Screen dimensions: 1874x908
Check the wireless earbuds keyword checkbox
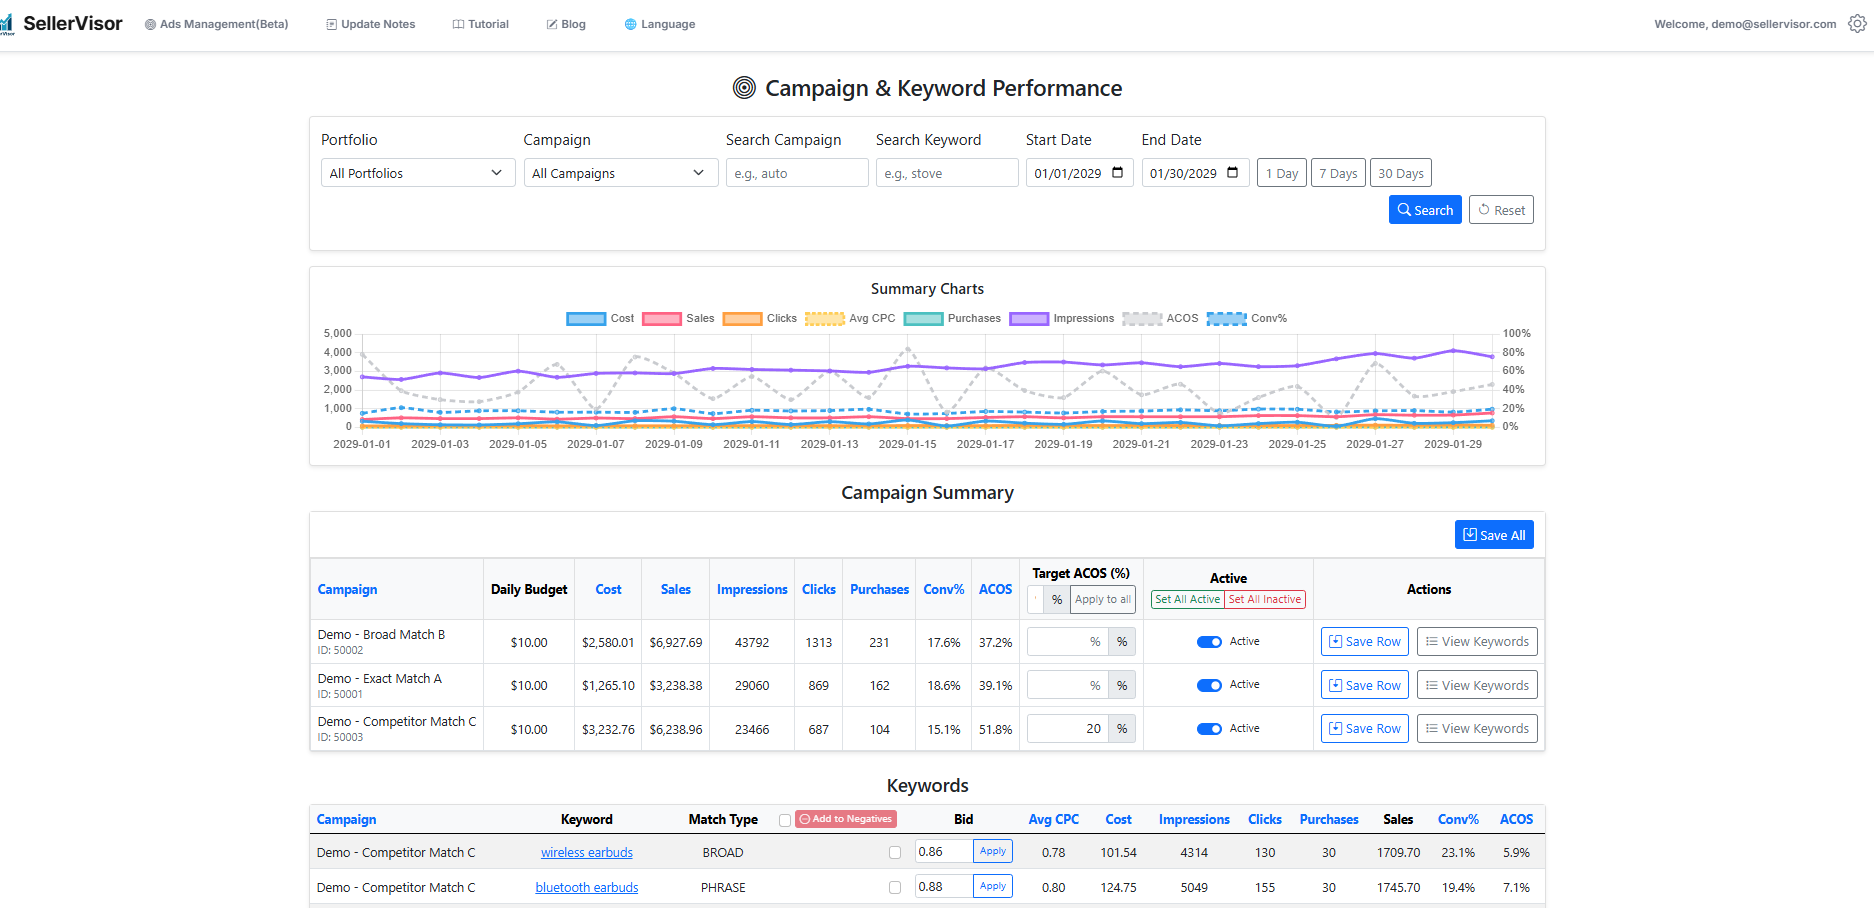click(895, 853)
